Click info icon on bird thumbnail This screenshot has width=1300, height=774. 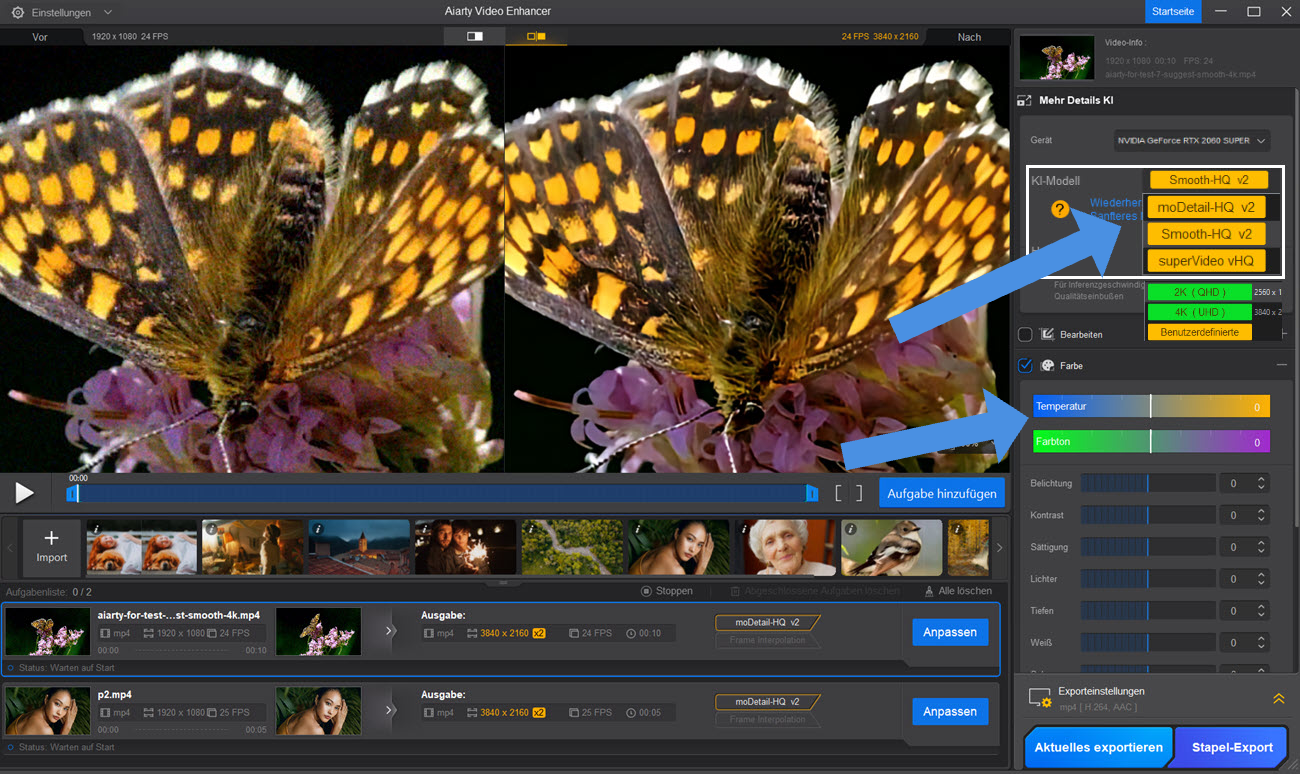coord(850,529)
